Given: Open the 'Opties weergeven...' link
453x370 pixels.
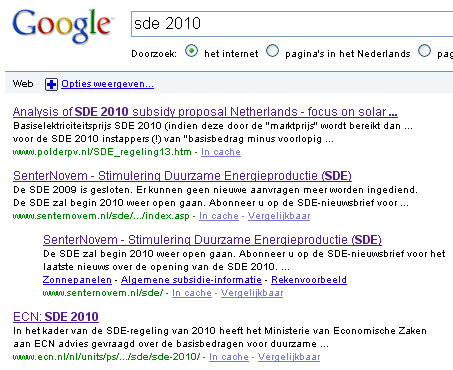Looking at the screenshot, I should 107,84.
